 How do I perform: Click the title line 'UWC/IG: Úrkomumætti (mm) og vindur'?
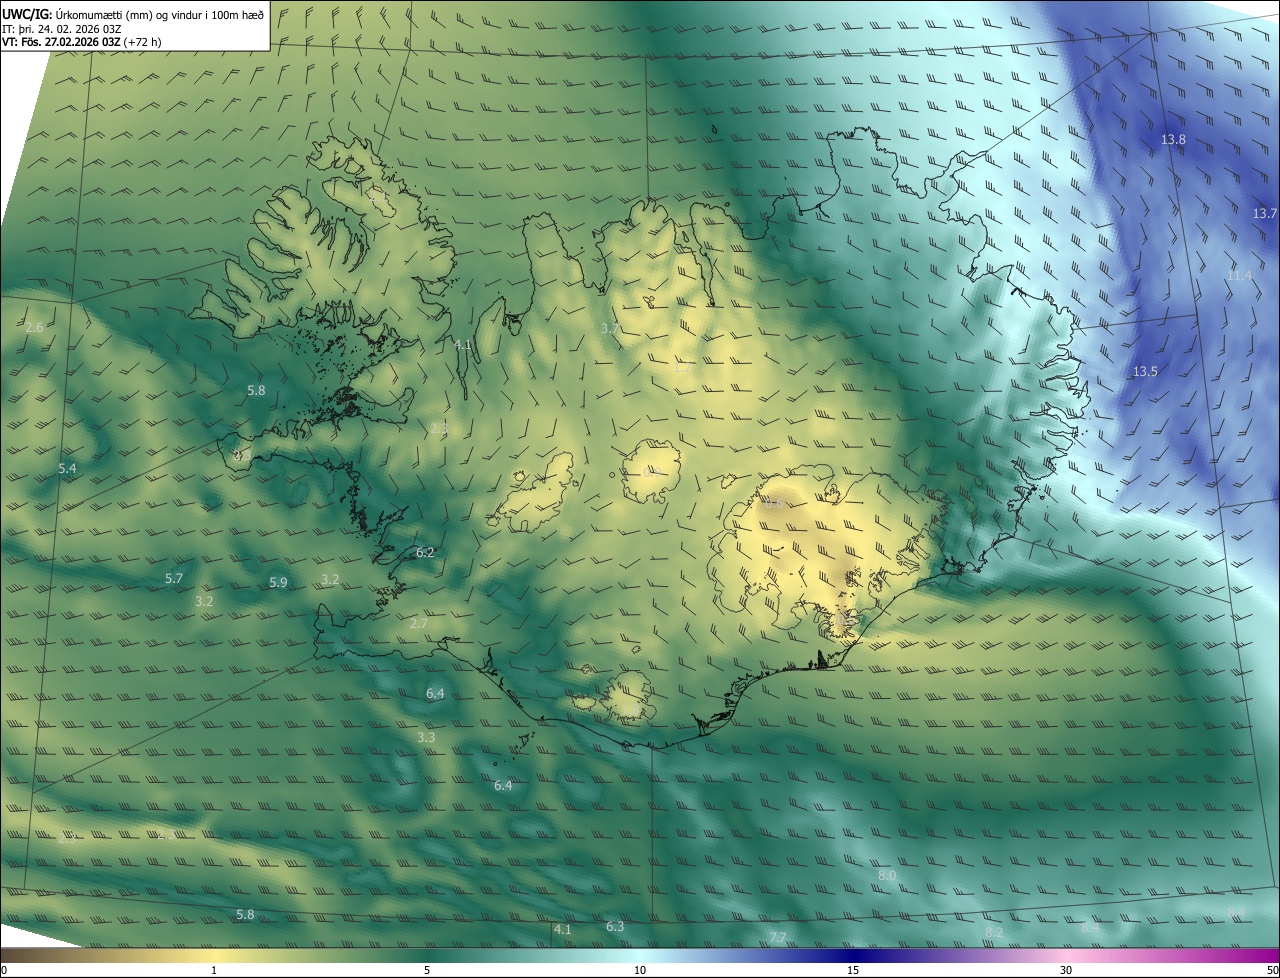(x=133, y=14)
